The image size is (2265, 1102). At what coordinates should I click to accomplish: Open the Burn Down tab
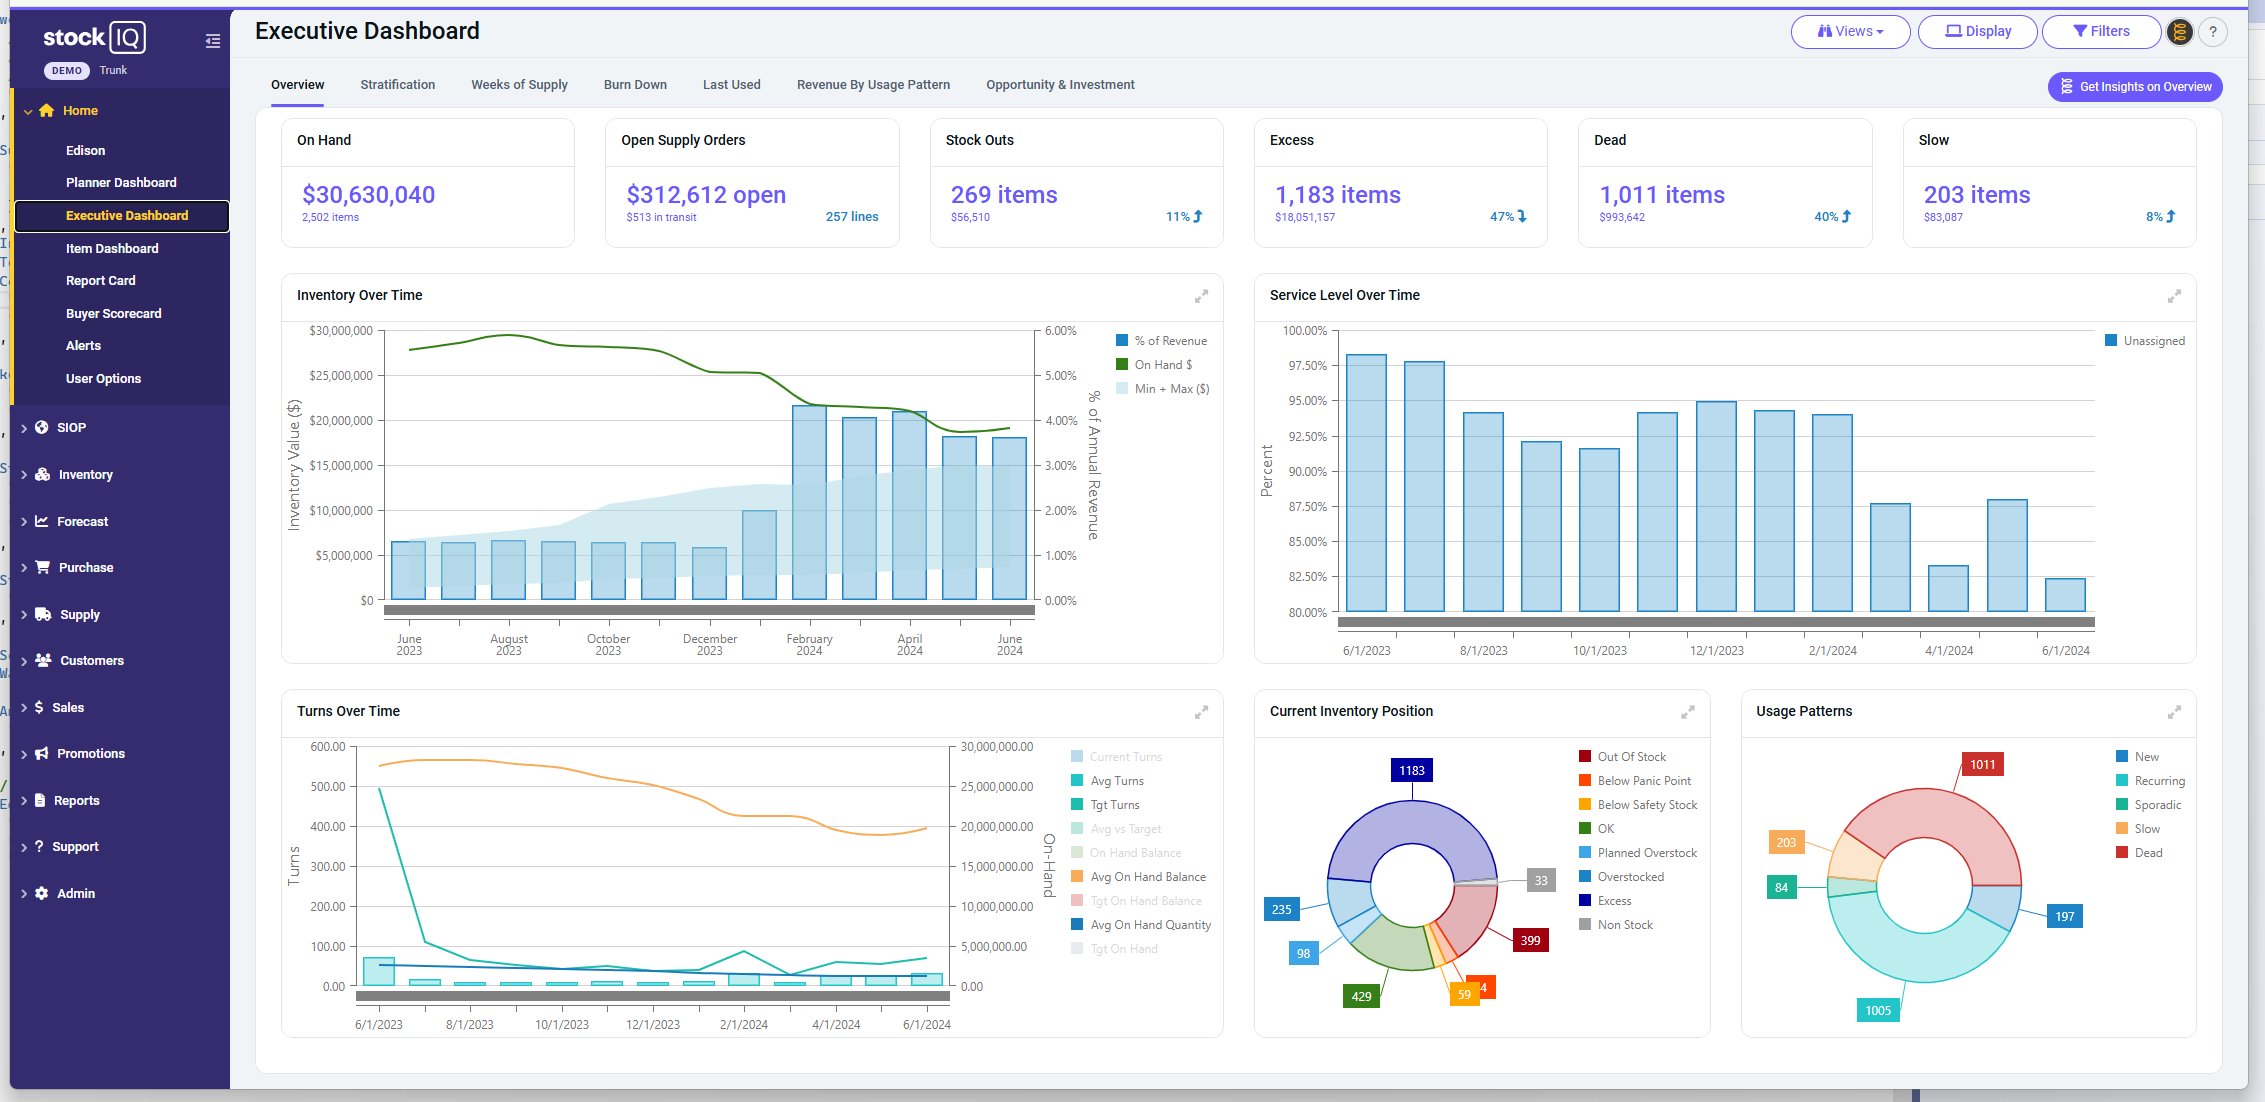[635, 85]
